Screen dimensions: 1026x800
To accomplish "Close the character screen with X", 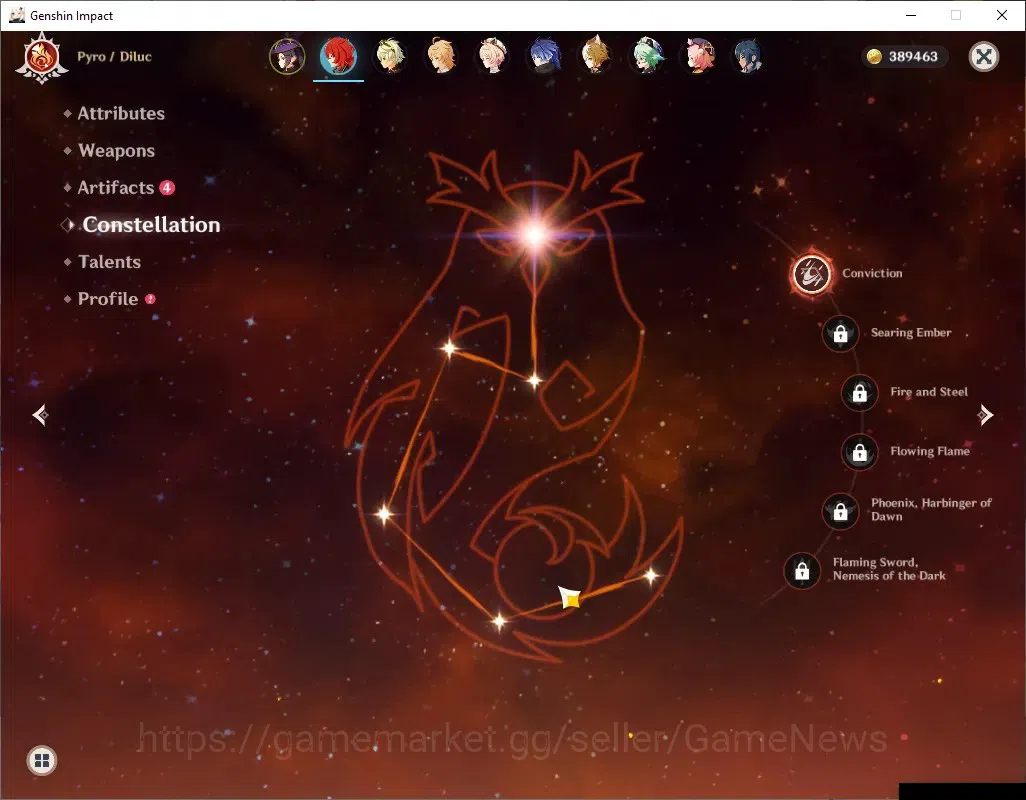I will [x=983, y=57].
